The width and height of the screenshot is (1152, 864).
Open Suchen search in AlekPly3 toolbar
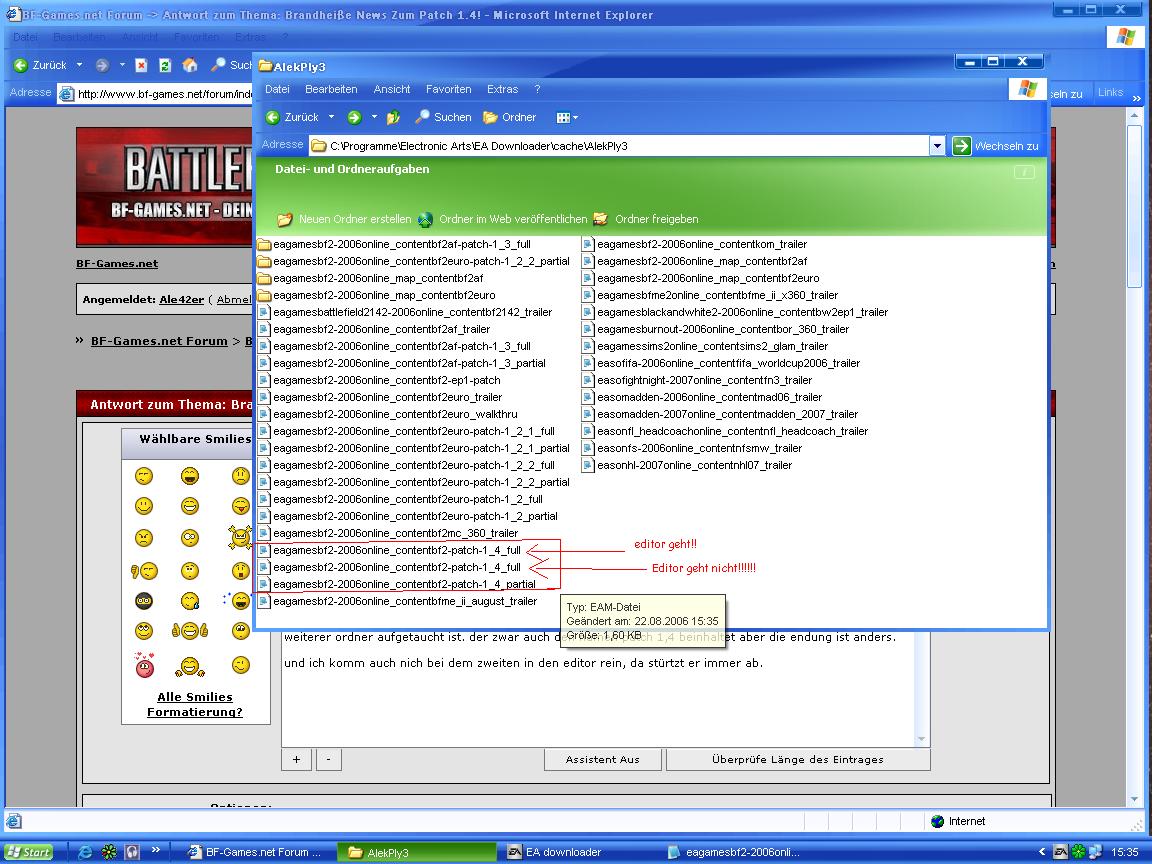click(x=443, y=118)
